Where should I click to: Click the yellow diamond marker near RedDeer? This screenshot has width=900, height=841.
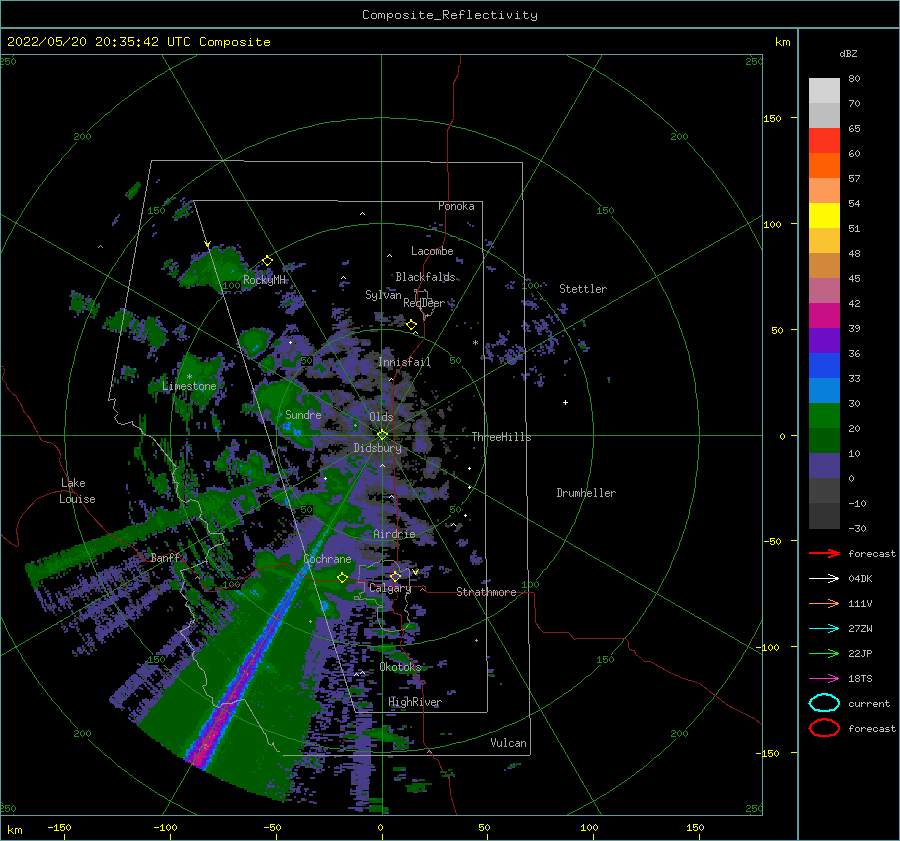tap(411, 325)
